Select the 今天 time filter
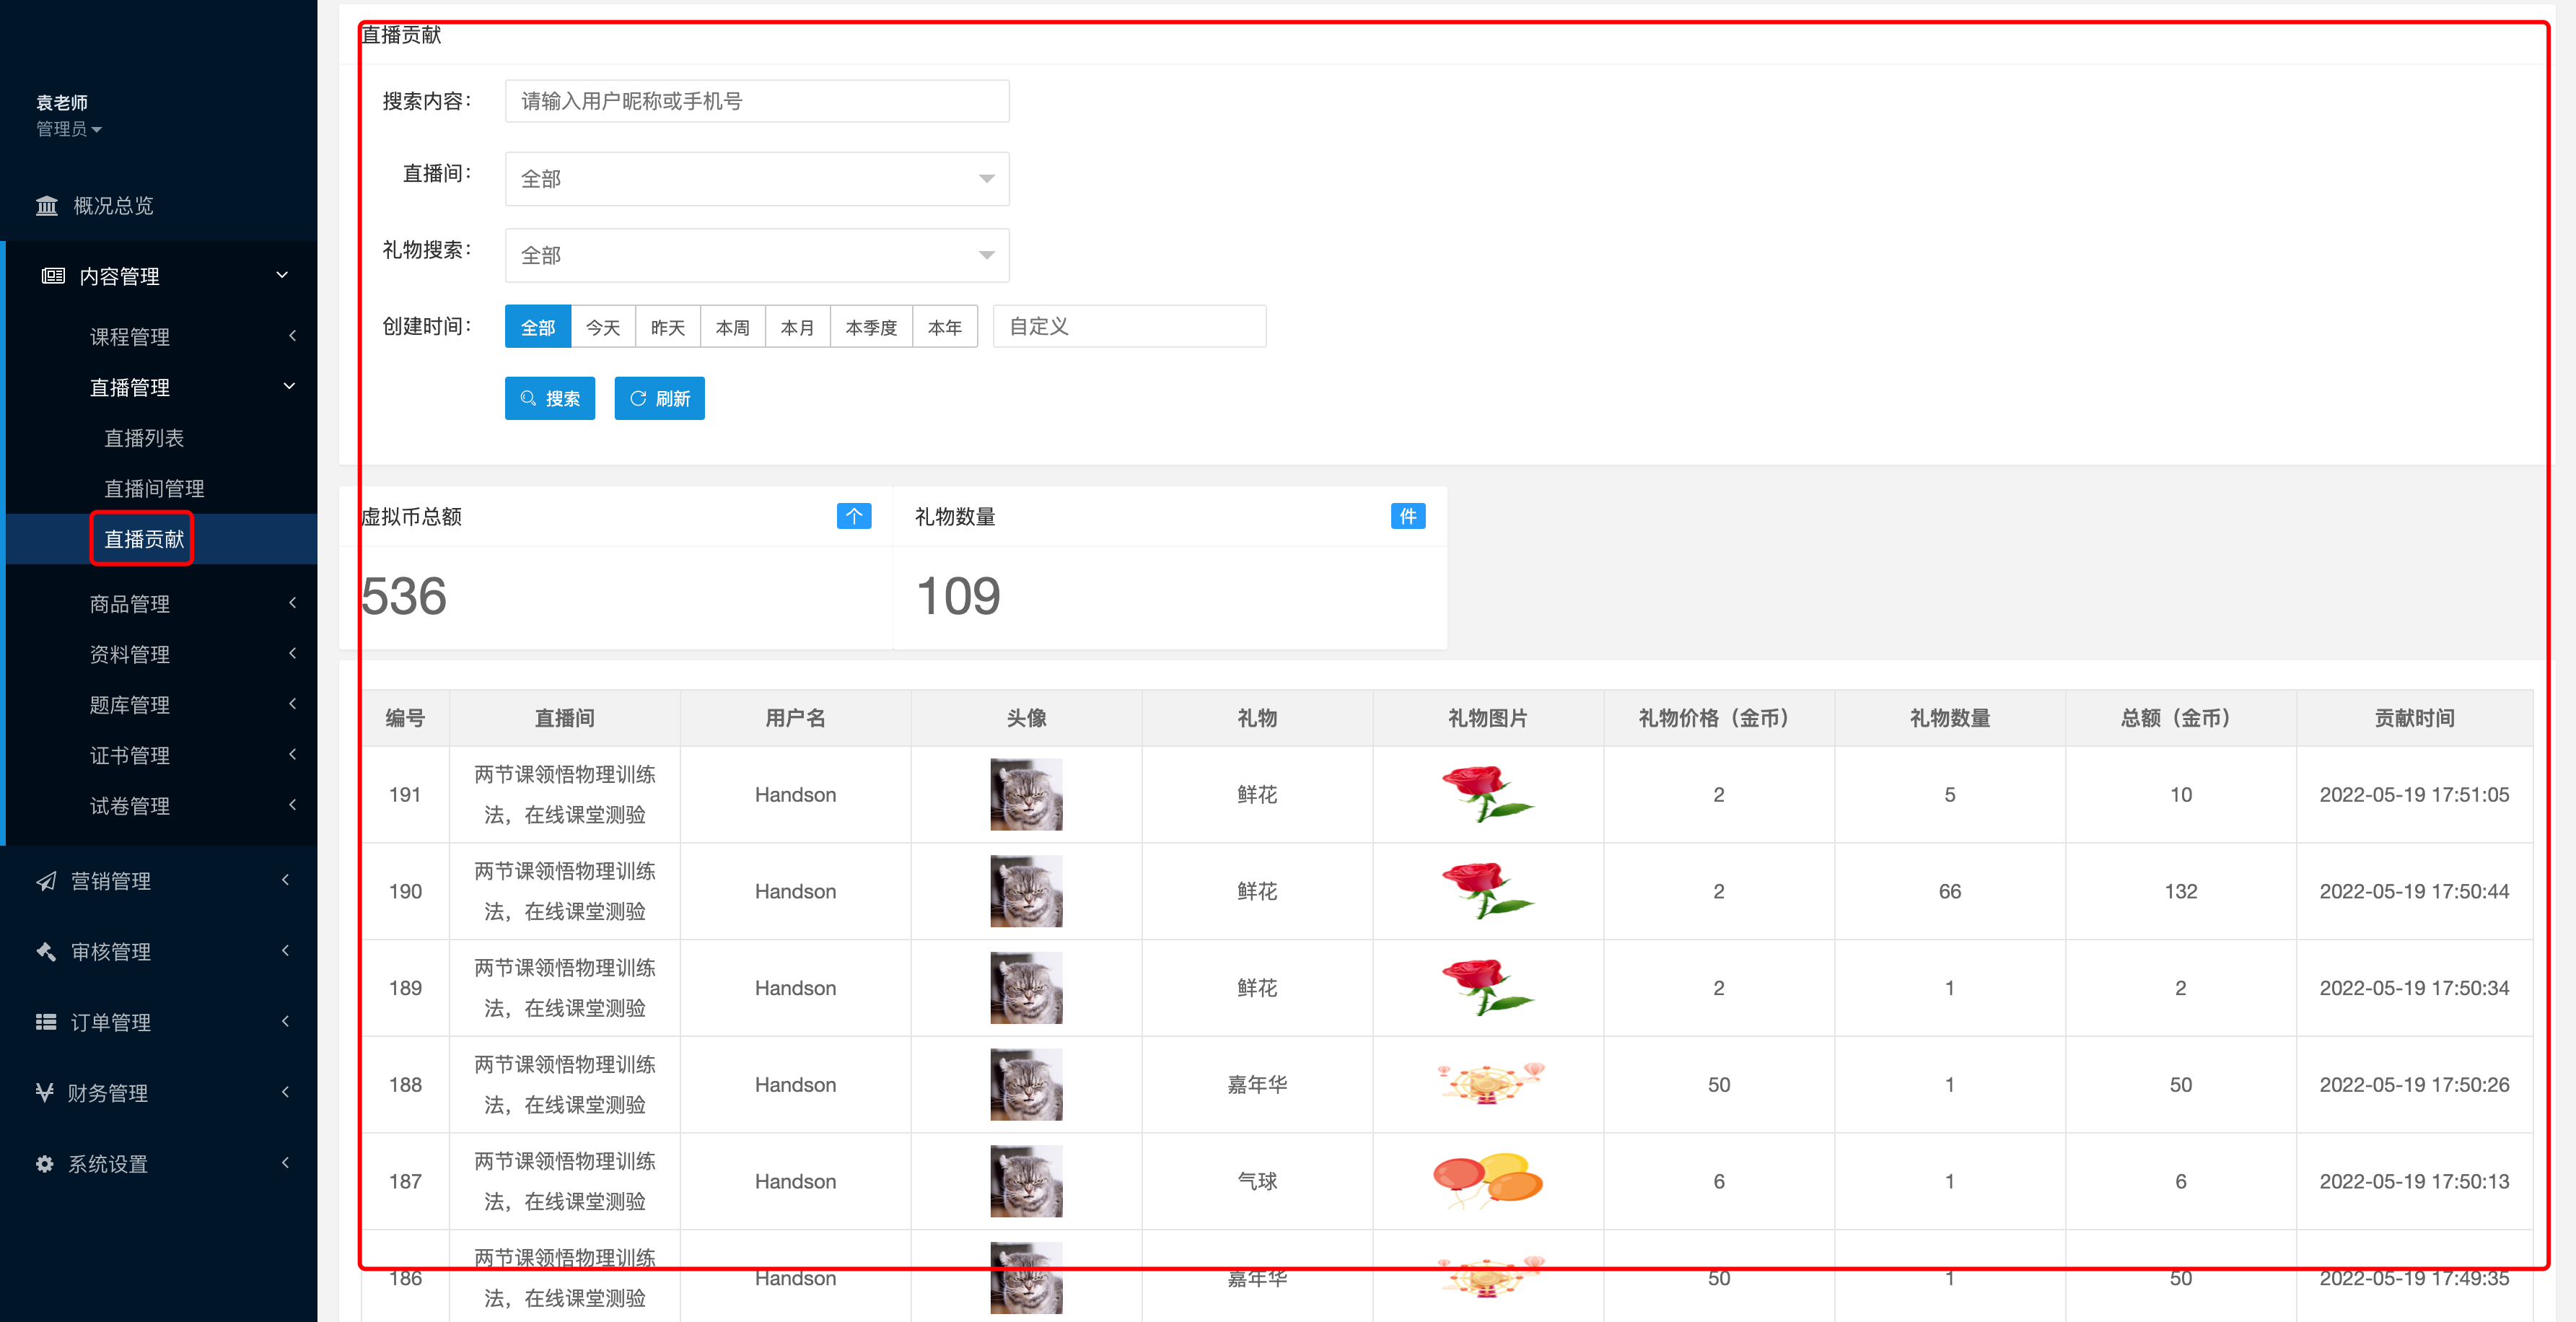The image size is (2576, 1322). [x=603, y=327]
